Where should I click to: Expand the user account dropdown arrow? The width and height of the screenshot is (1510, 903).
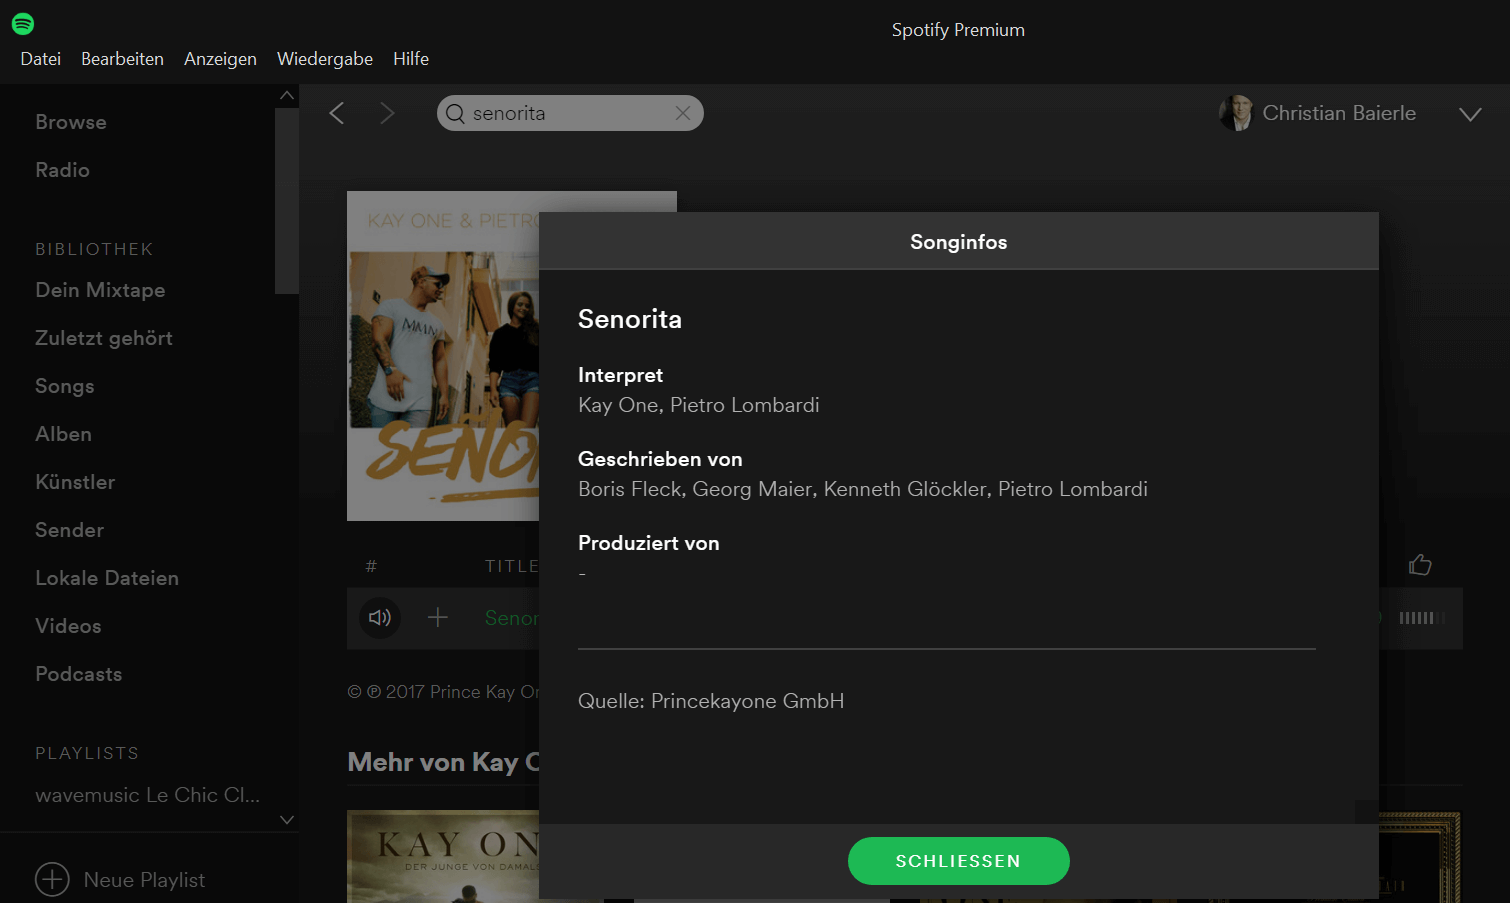(1470, 114)
